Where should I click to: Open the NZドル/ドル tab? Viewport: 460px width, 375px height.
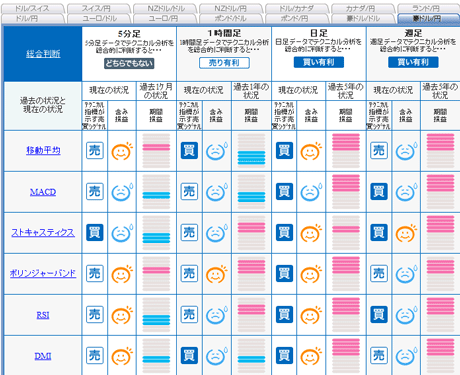pyautogui.click(x=165, y=8)
